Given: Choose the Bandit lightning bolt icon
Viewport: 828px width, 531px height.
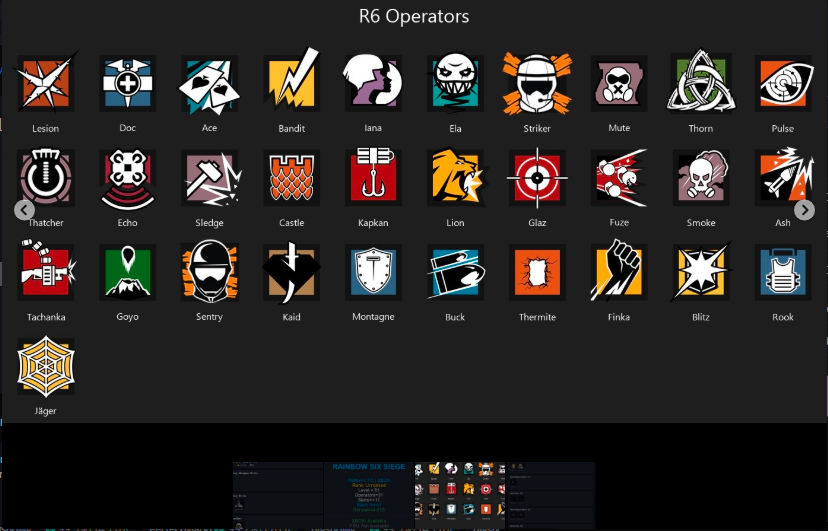Looking at the screenshot, I should tap(291, 83).
